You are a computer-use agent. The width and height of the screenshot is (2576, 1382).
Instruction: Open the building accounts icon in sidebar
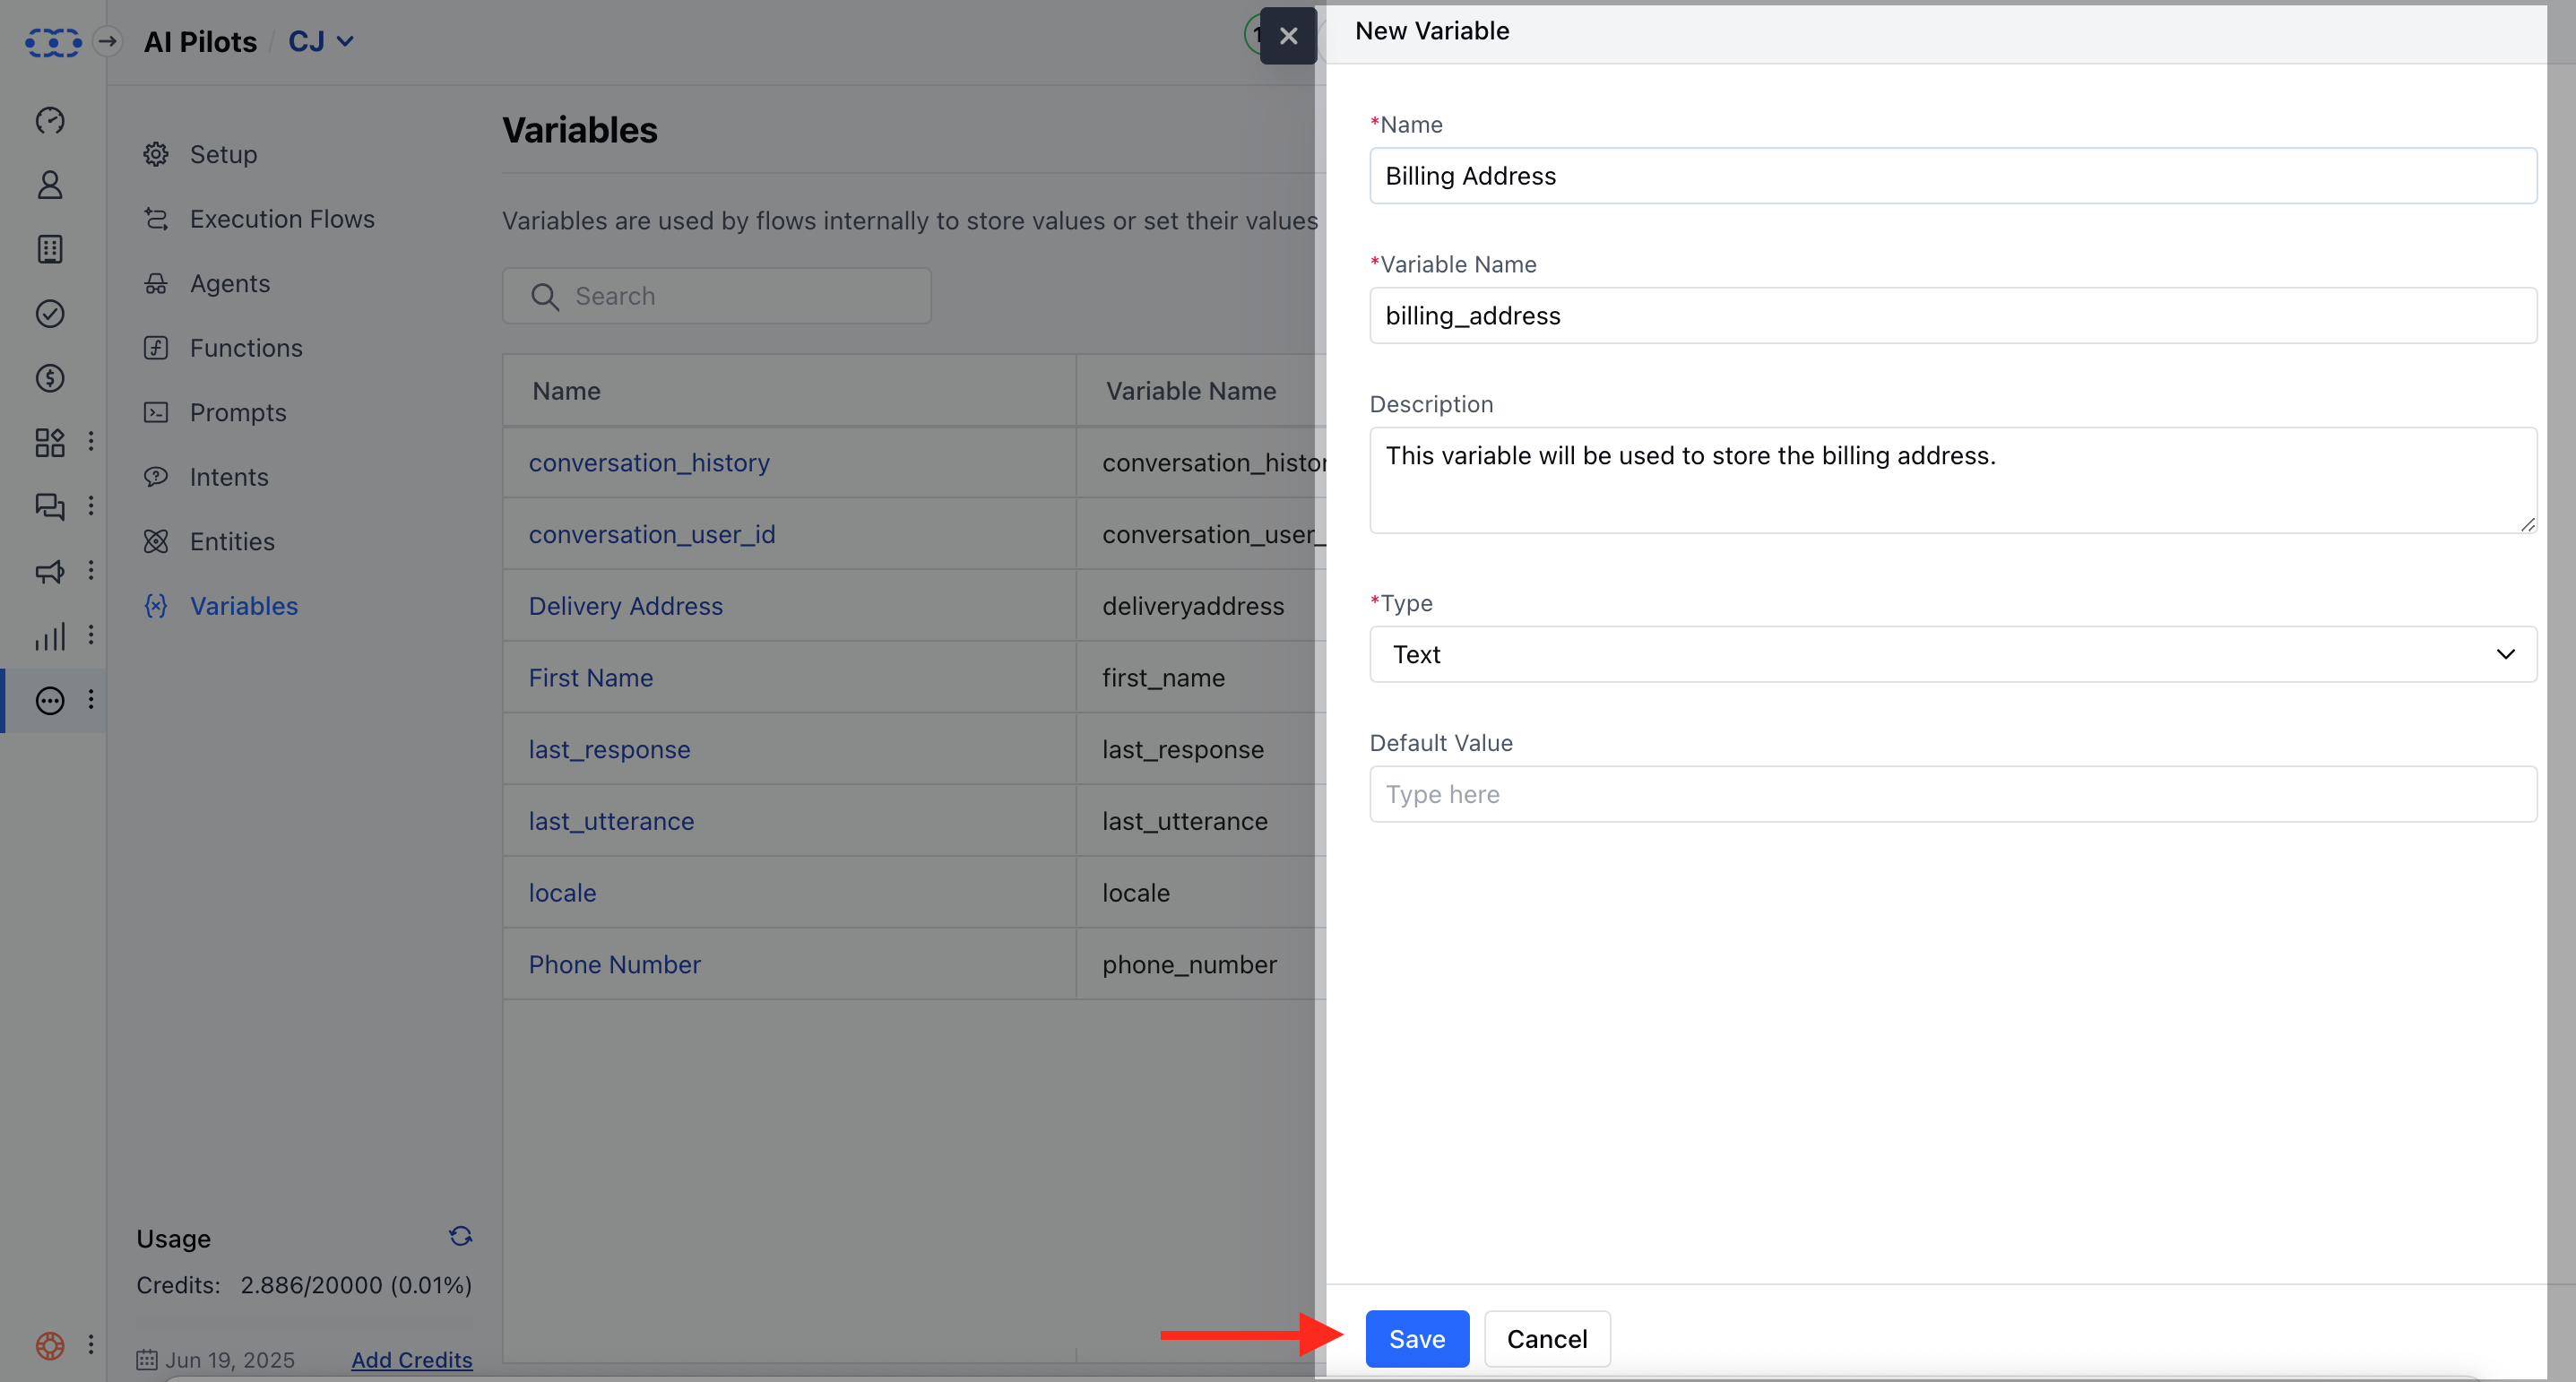tap(50, 249)
